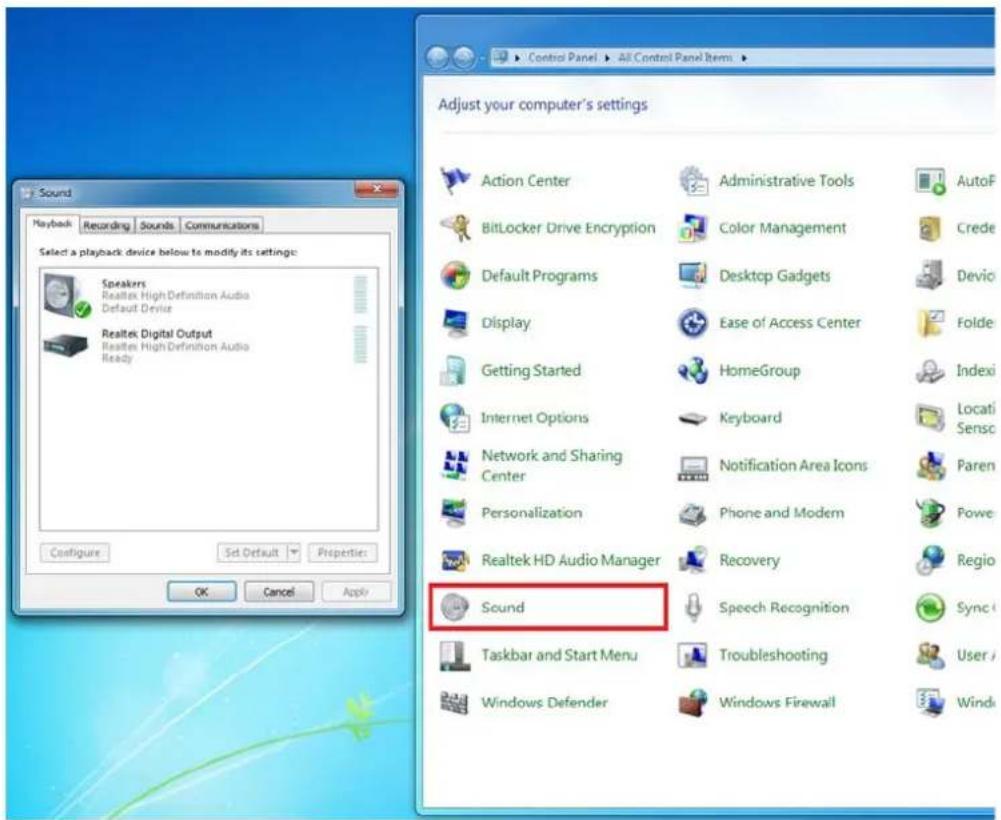Expand the Set Default dropdown arrow
Viewport: 1001px width, 820px height.
(x=294, y=552)
